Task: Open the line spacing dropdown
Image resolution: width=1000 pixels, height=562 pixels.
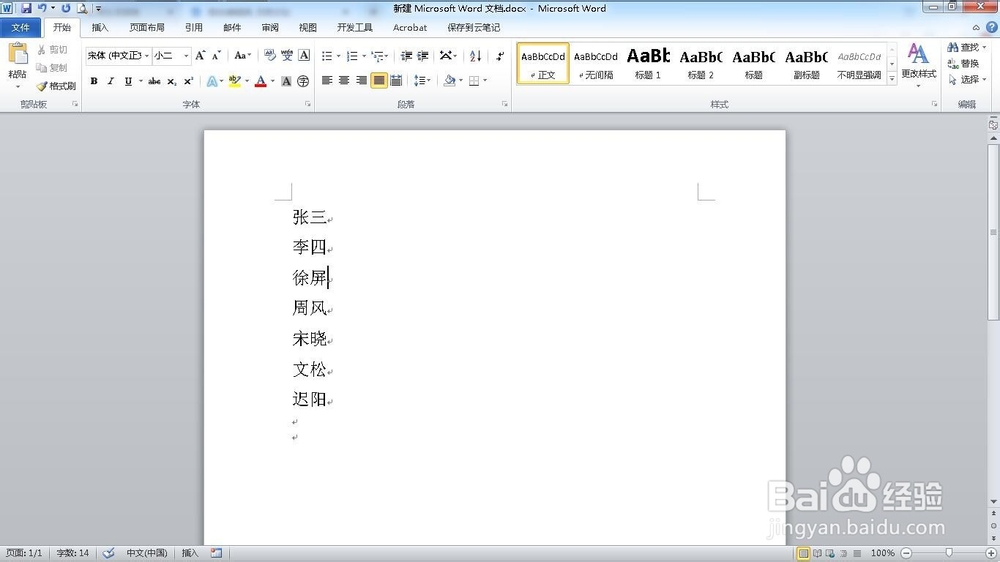Action: 422,80
